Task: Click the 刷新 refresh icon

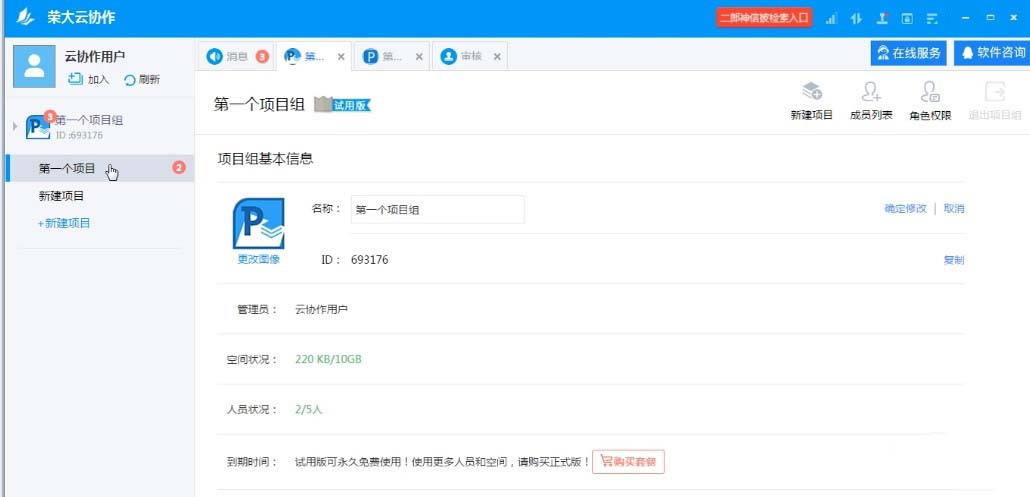Action: 129,80
